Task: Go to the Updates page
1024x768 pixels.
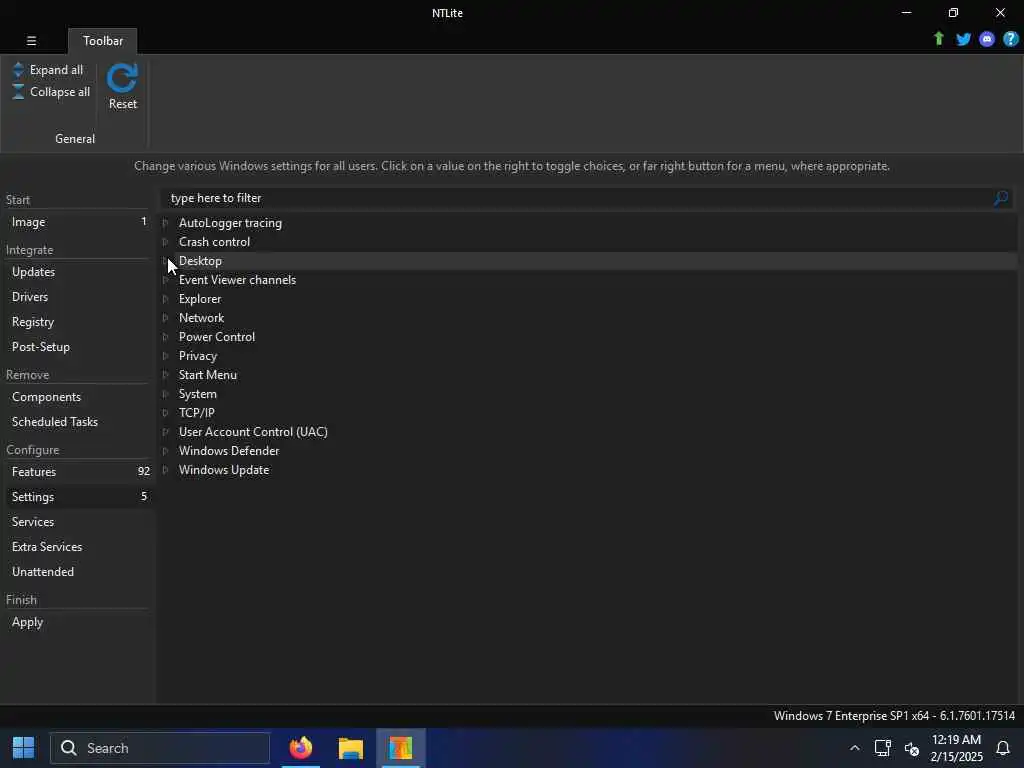Action: (78, 272)
